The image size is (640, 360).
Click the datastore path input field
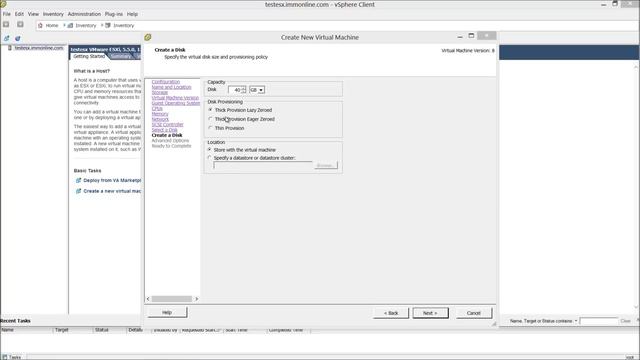262,165
